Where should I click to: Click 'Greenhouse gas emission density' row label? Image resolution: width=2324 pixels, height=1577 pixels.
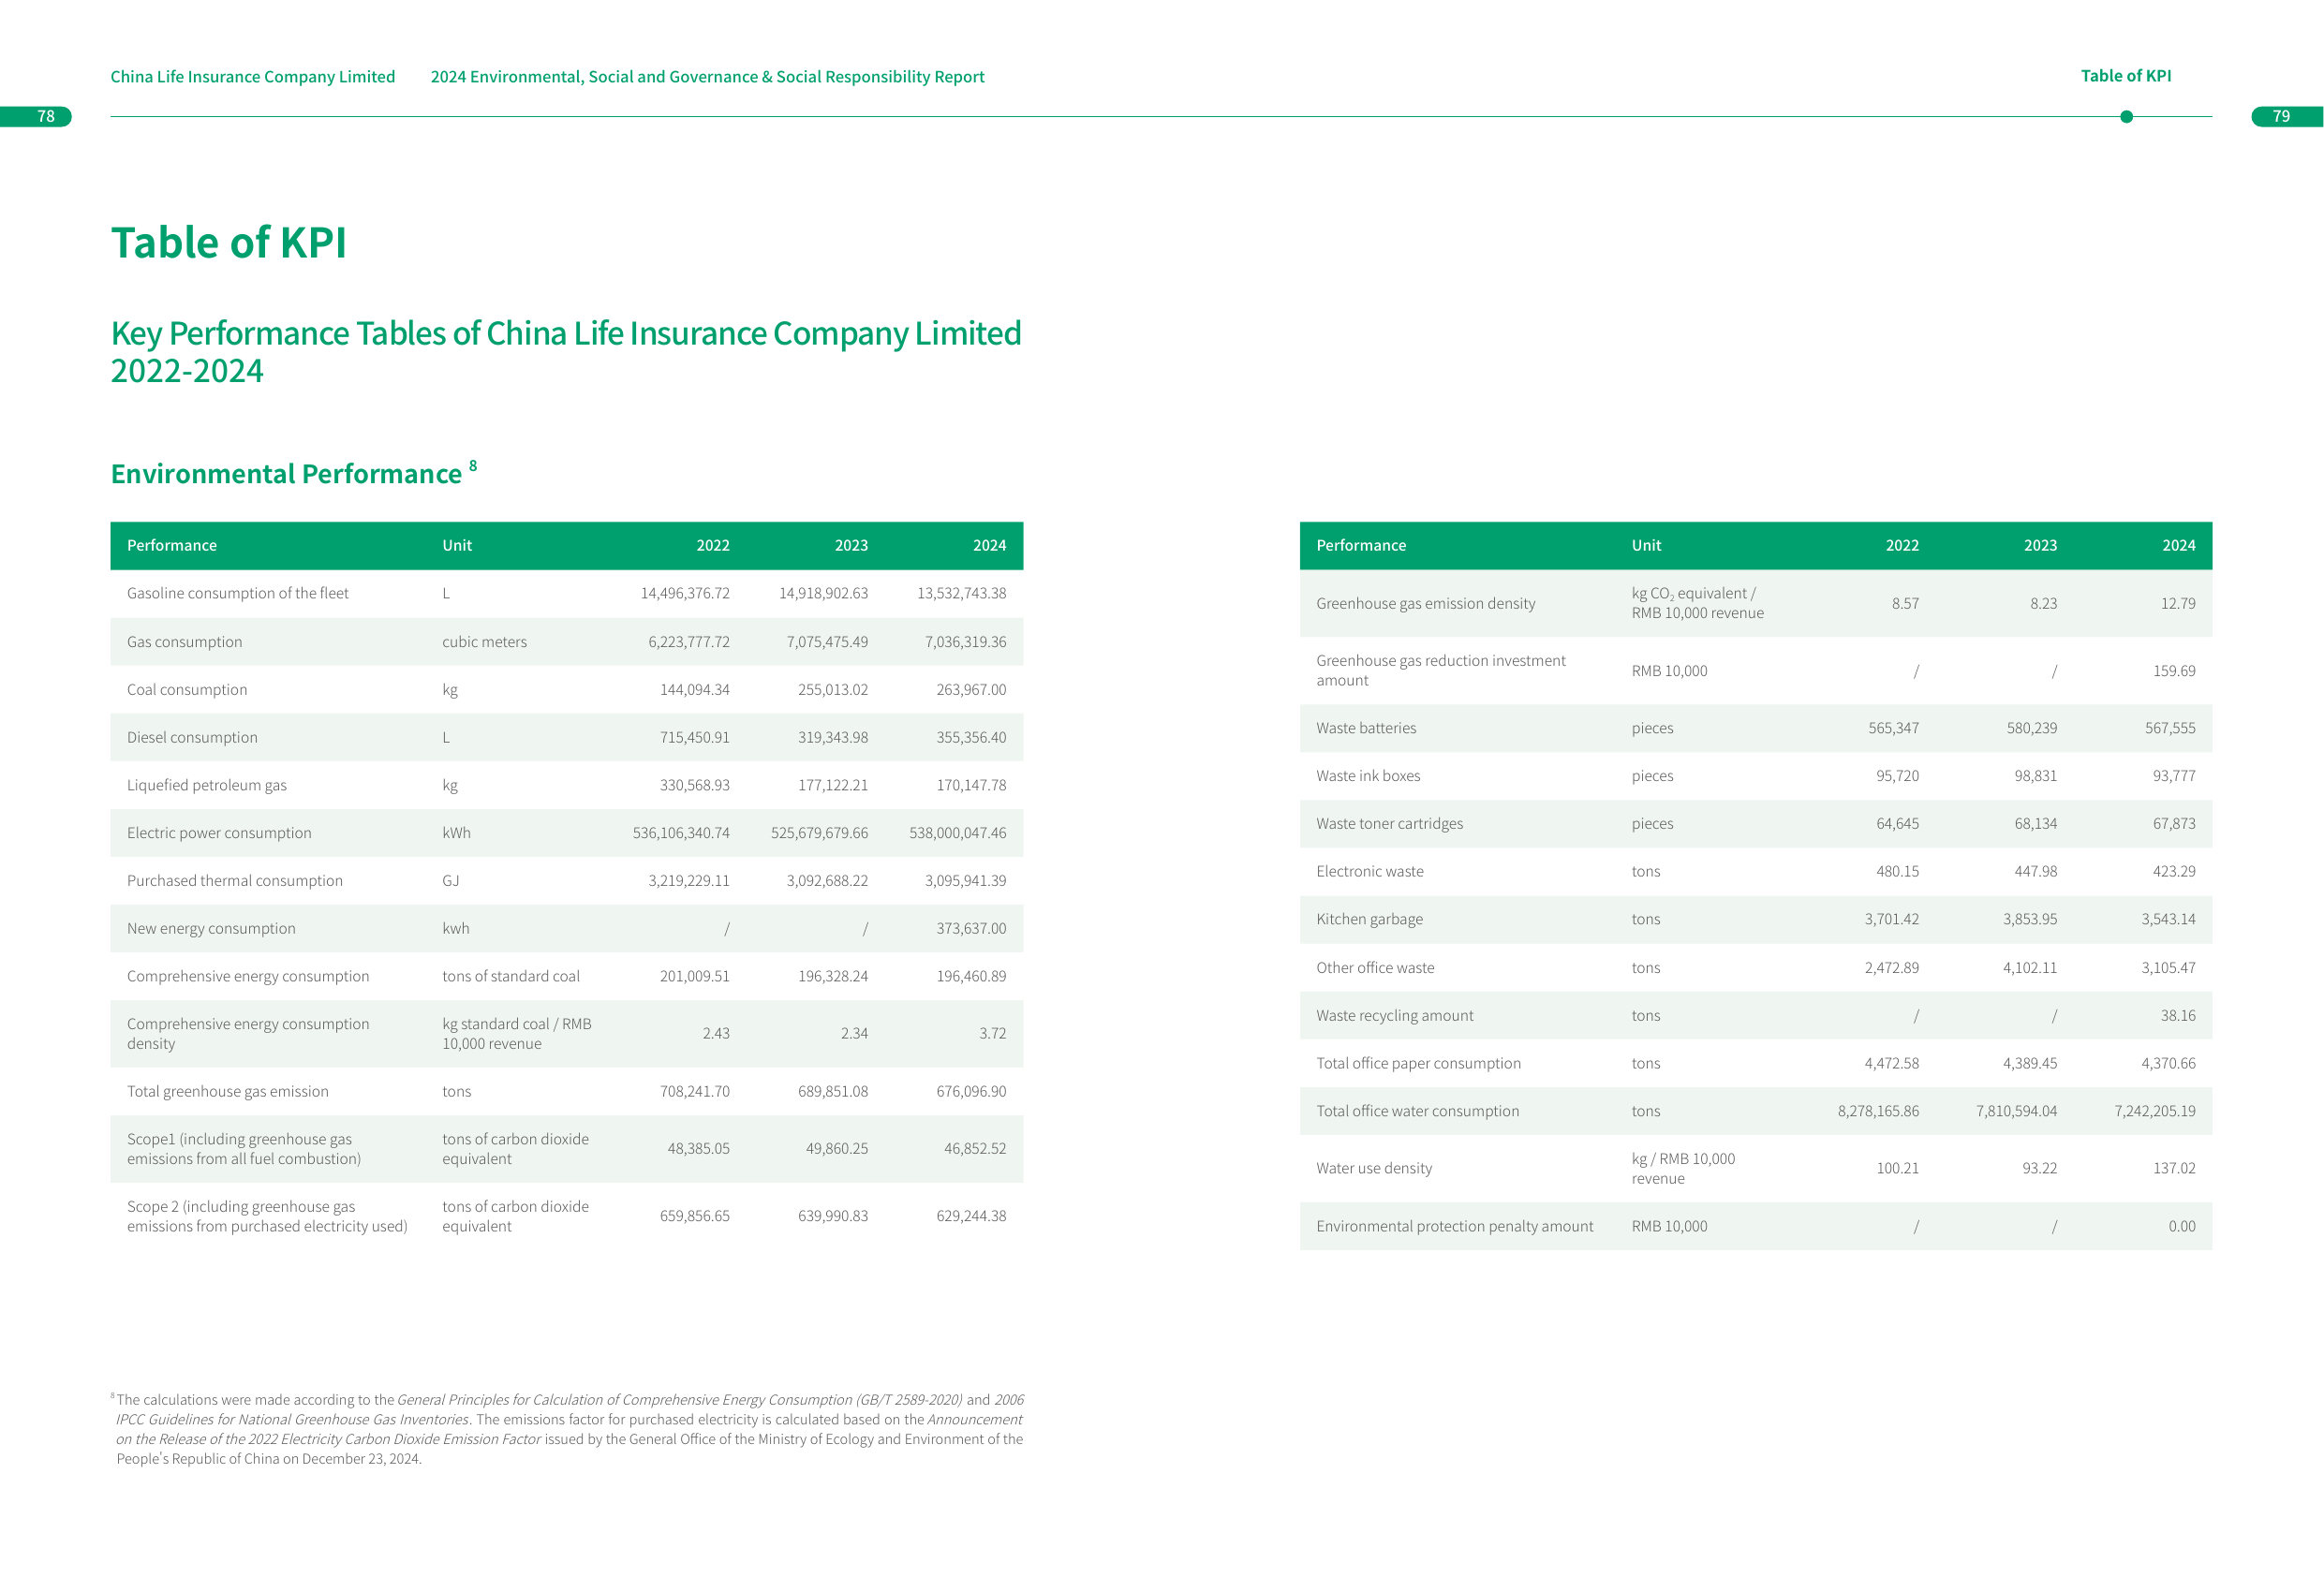(x=1425, y=604)
